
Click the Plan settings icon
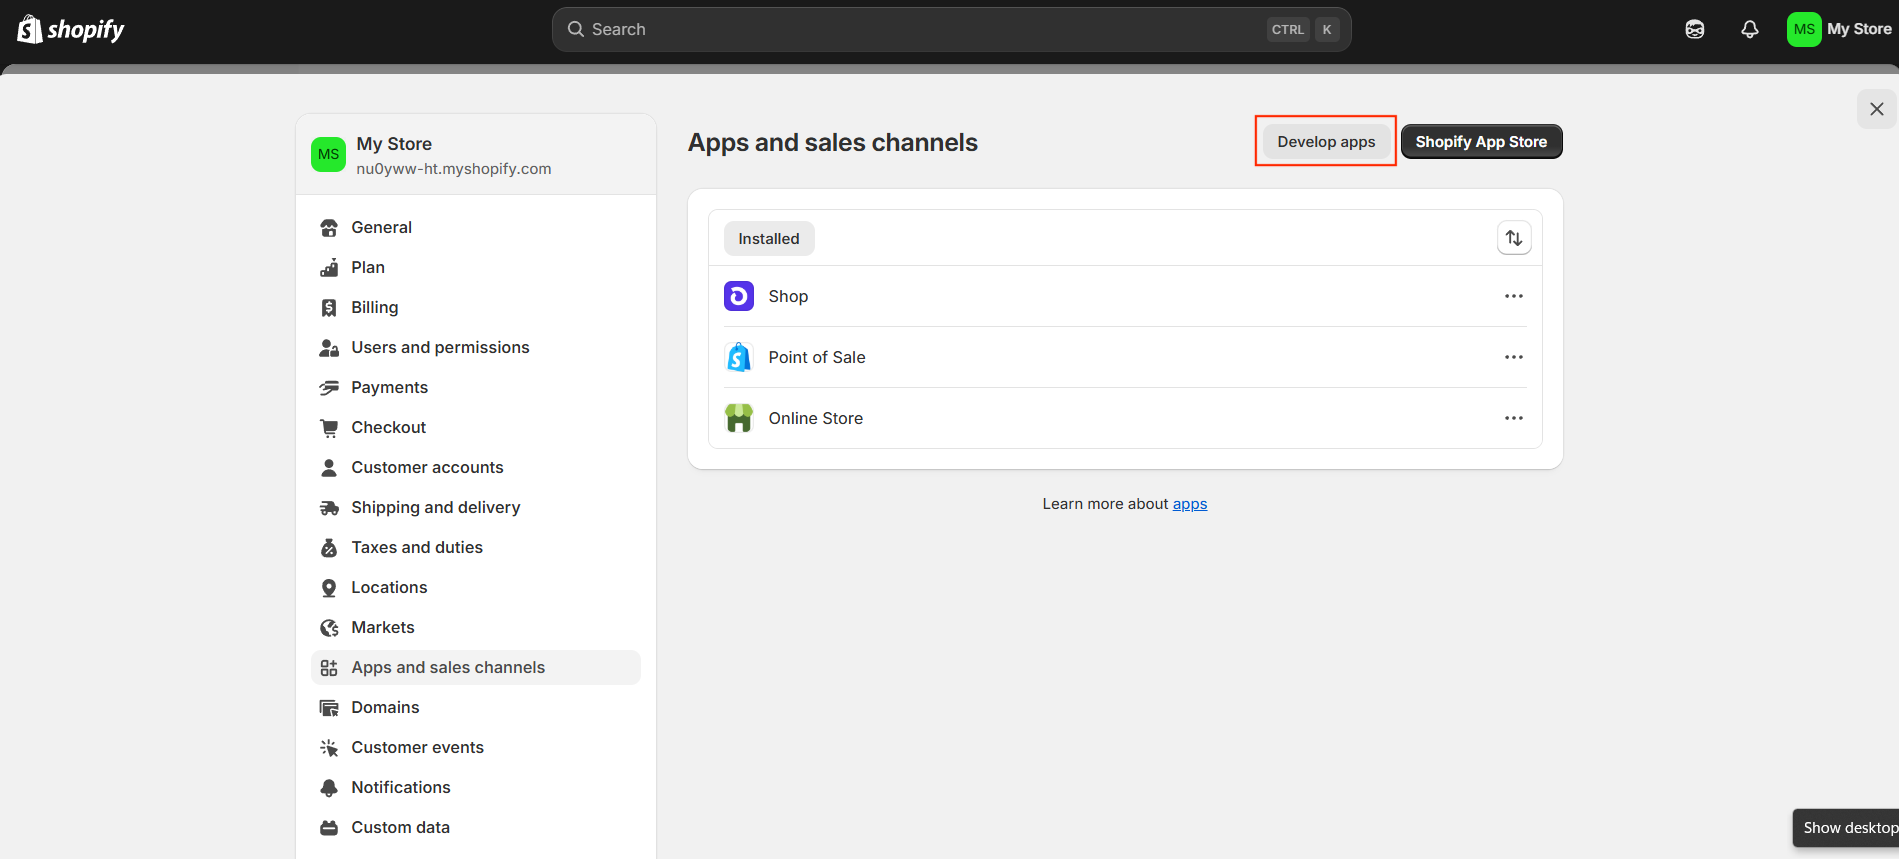(329, 268)
